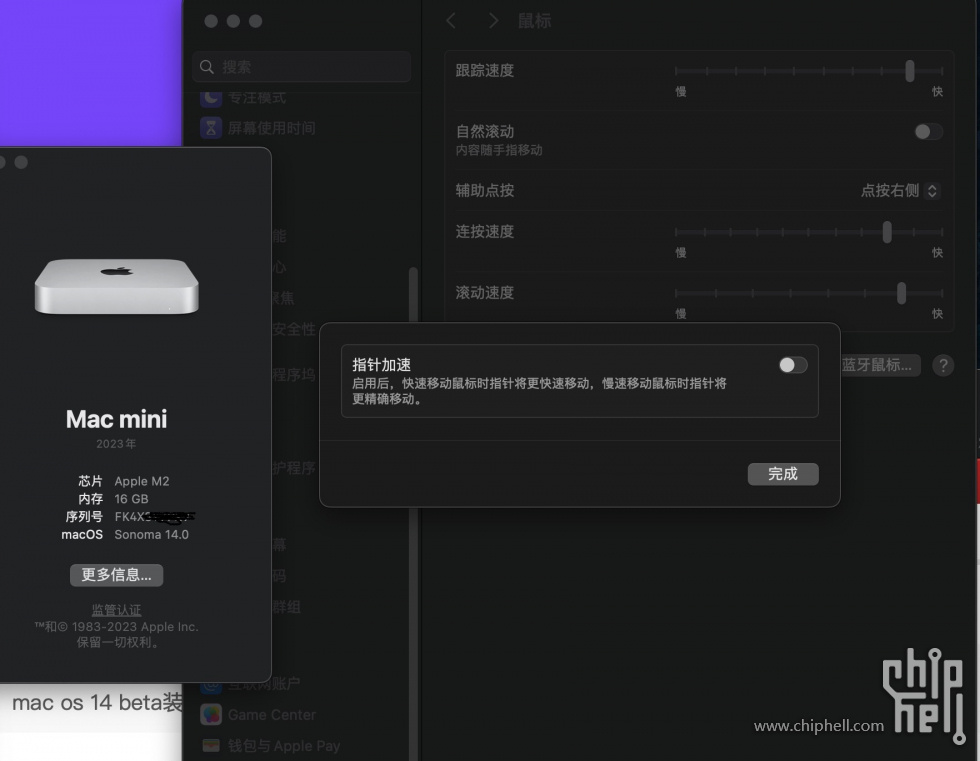Click the 蓝牙鼠标 setup button
980x761 pixels.
[881, 365]
